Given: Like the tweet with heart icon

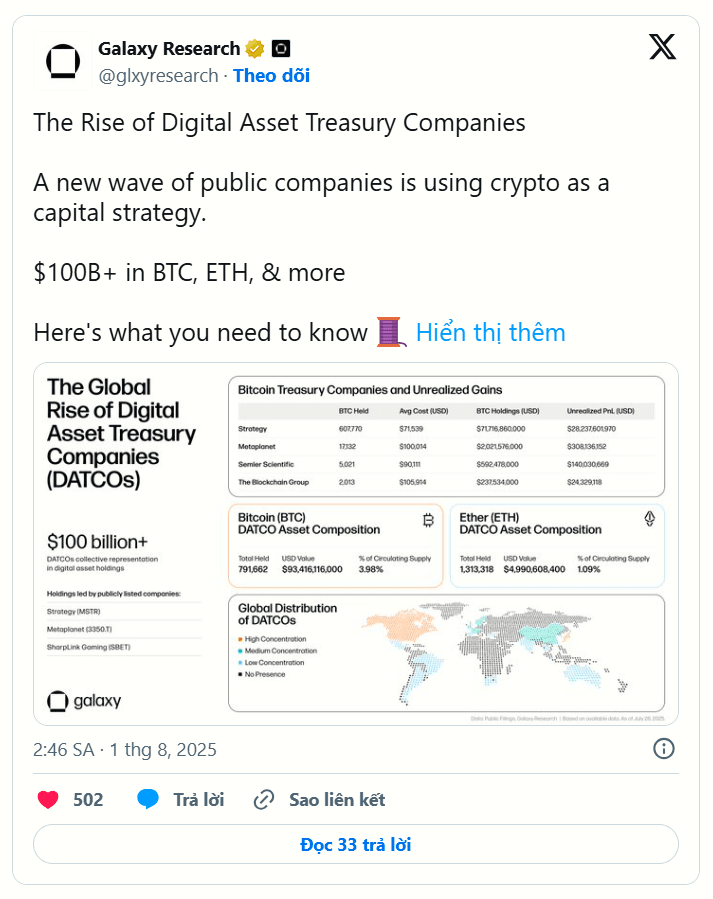Looking at the screenshot, I should [x=48, y=799].
